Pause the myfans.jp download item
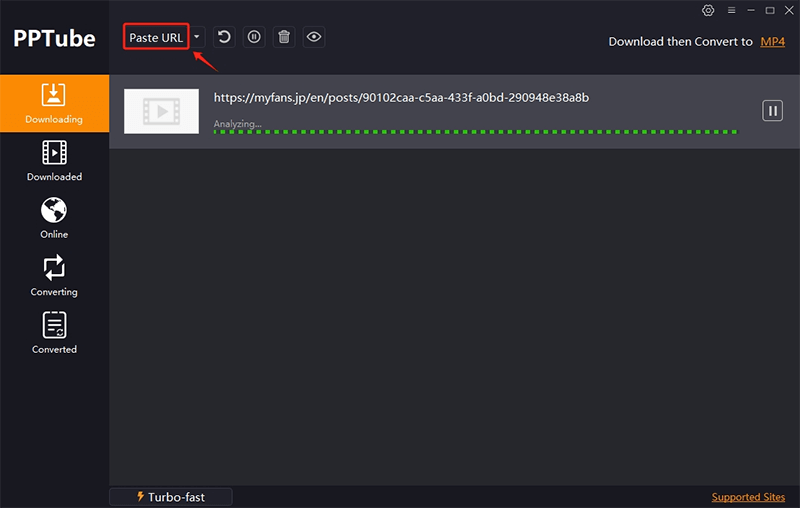The height and width of the screenshot is (508, 800). click(x=772, y=110)
